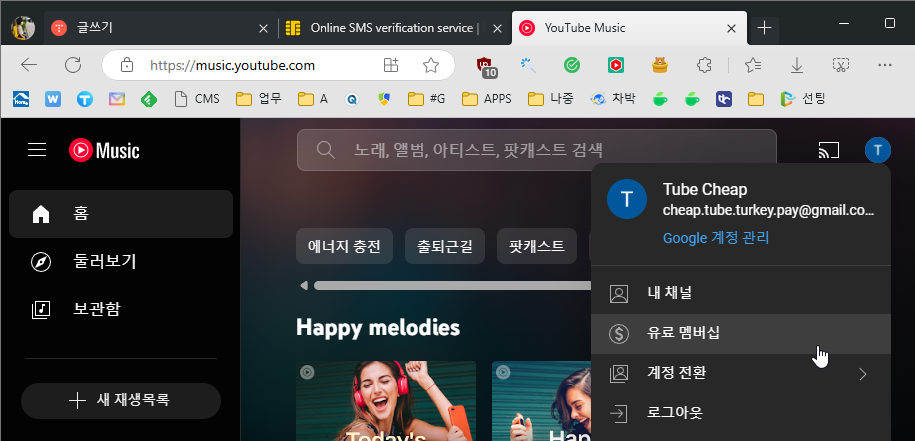The image size is (915, 441).
Task: Open the 선팅 bookmark
Action: (803, 99)
